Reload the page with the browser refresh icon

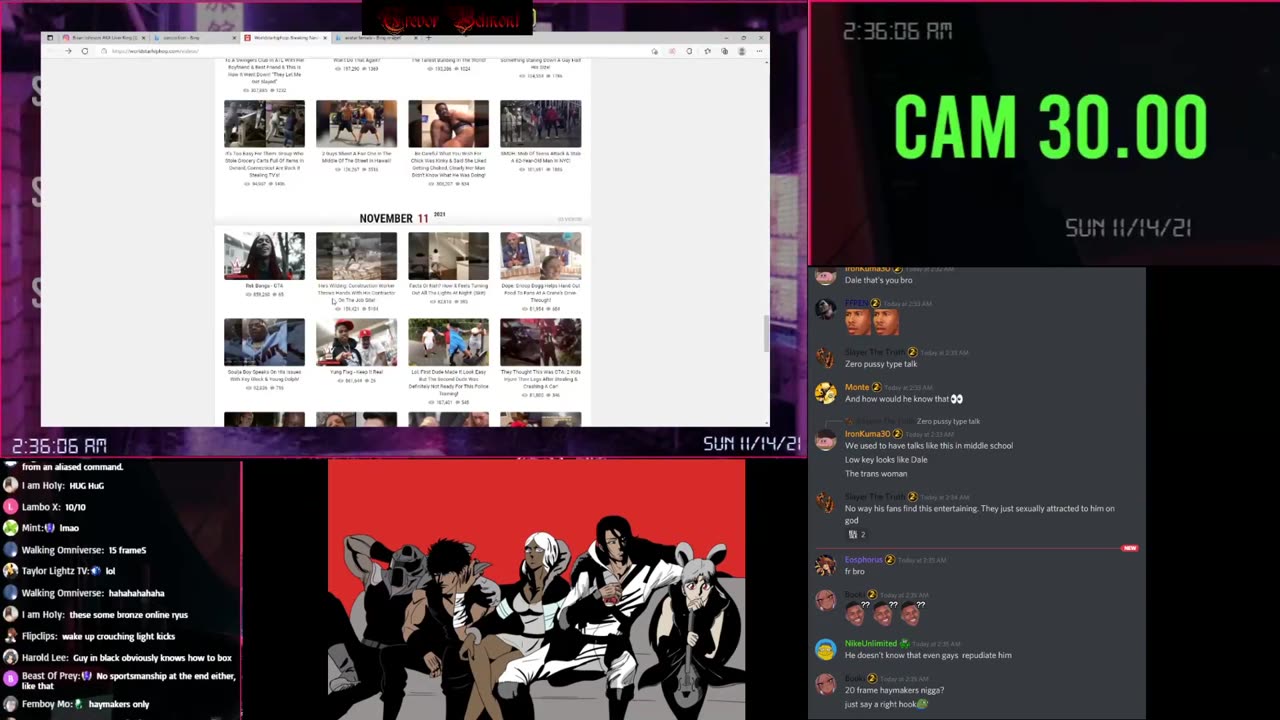[x=85, y=51]
